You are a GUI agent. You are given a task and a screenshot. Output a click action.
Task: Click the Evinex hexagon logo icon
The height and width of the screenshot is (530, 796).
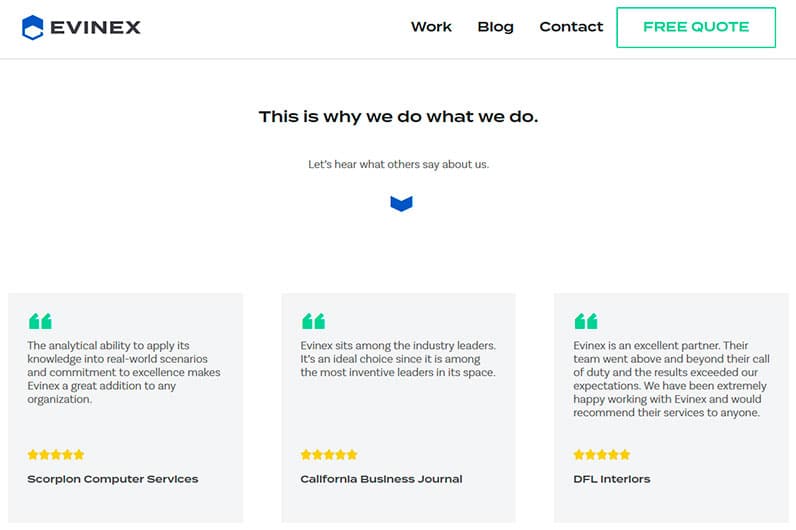(x=33, y=27)
